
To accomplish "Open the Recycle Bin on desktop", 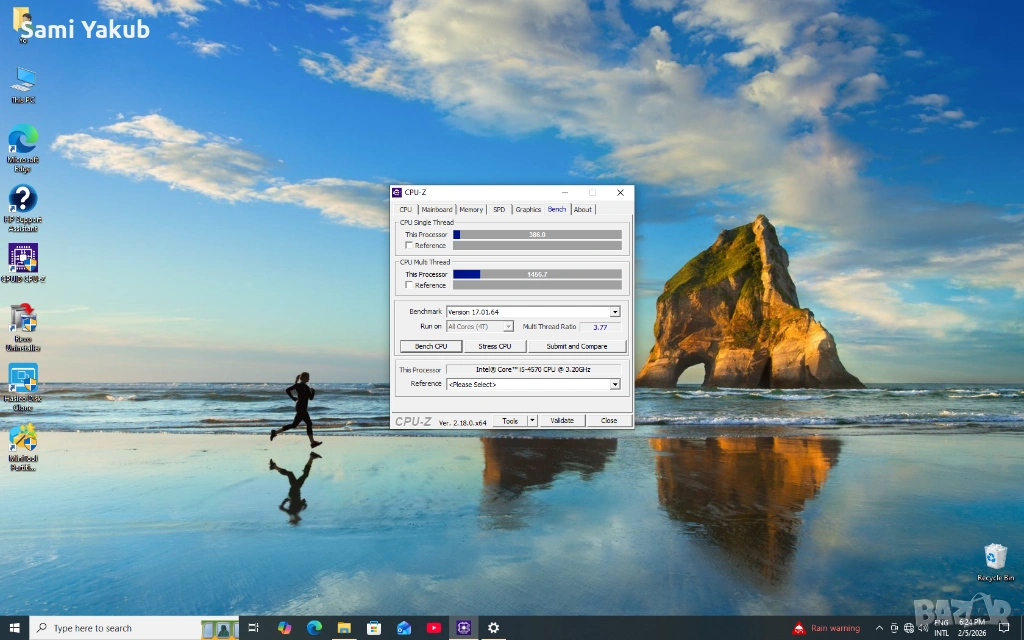I will 995,557.
